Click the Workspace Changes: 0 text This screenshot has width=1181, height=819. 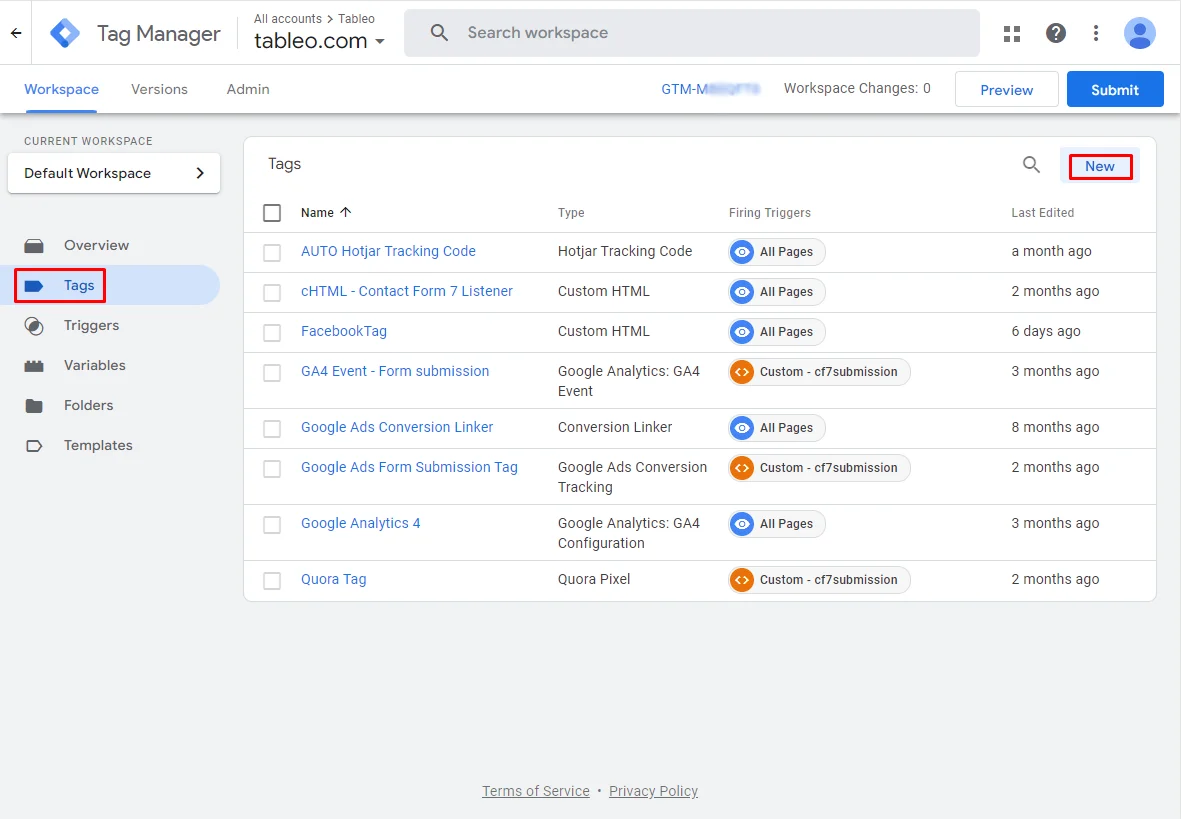(x=857, y=88)
